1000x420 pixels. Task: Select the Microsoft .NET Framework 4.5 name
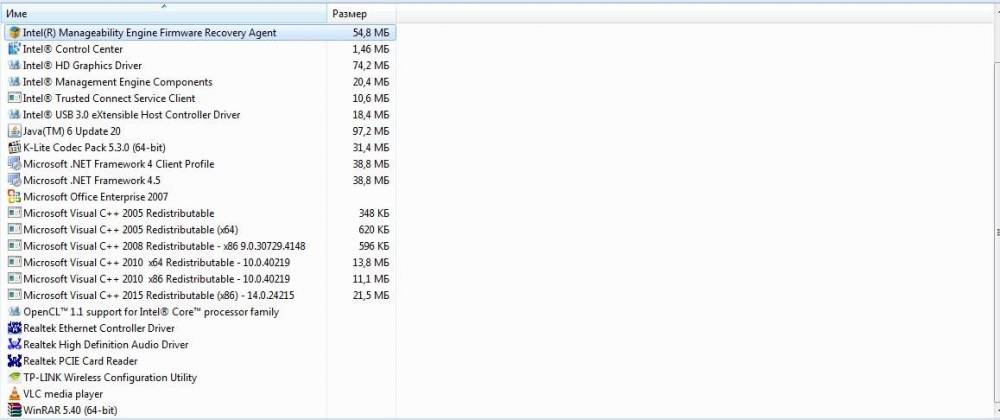click(91, 180)
